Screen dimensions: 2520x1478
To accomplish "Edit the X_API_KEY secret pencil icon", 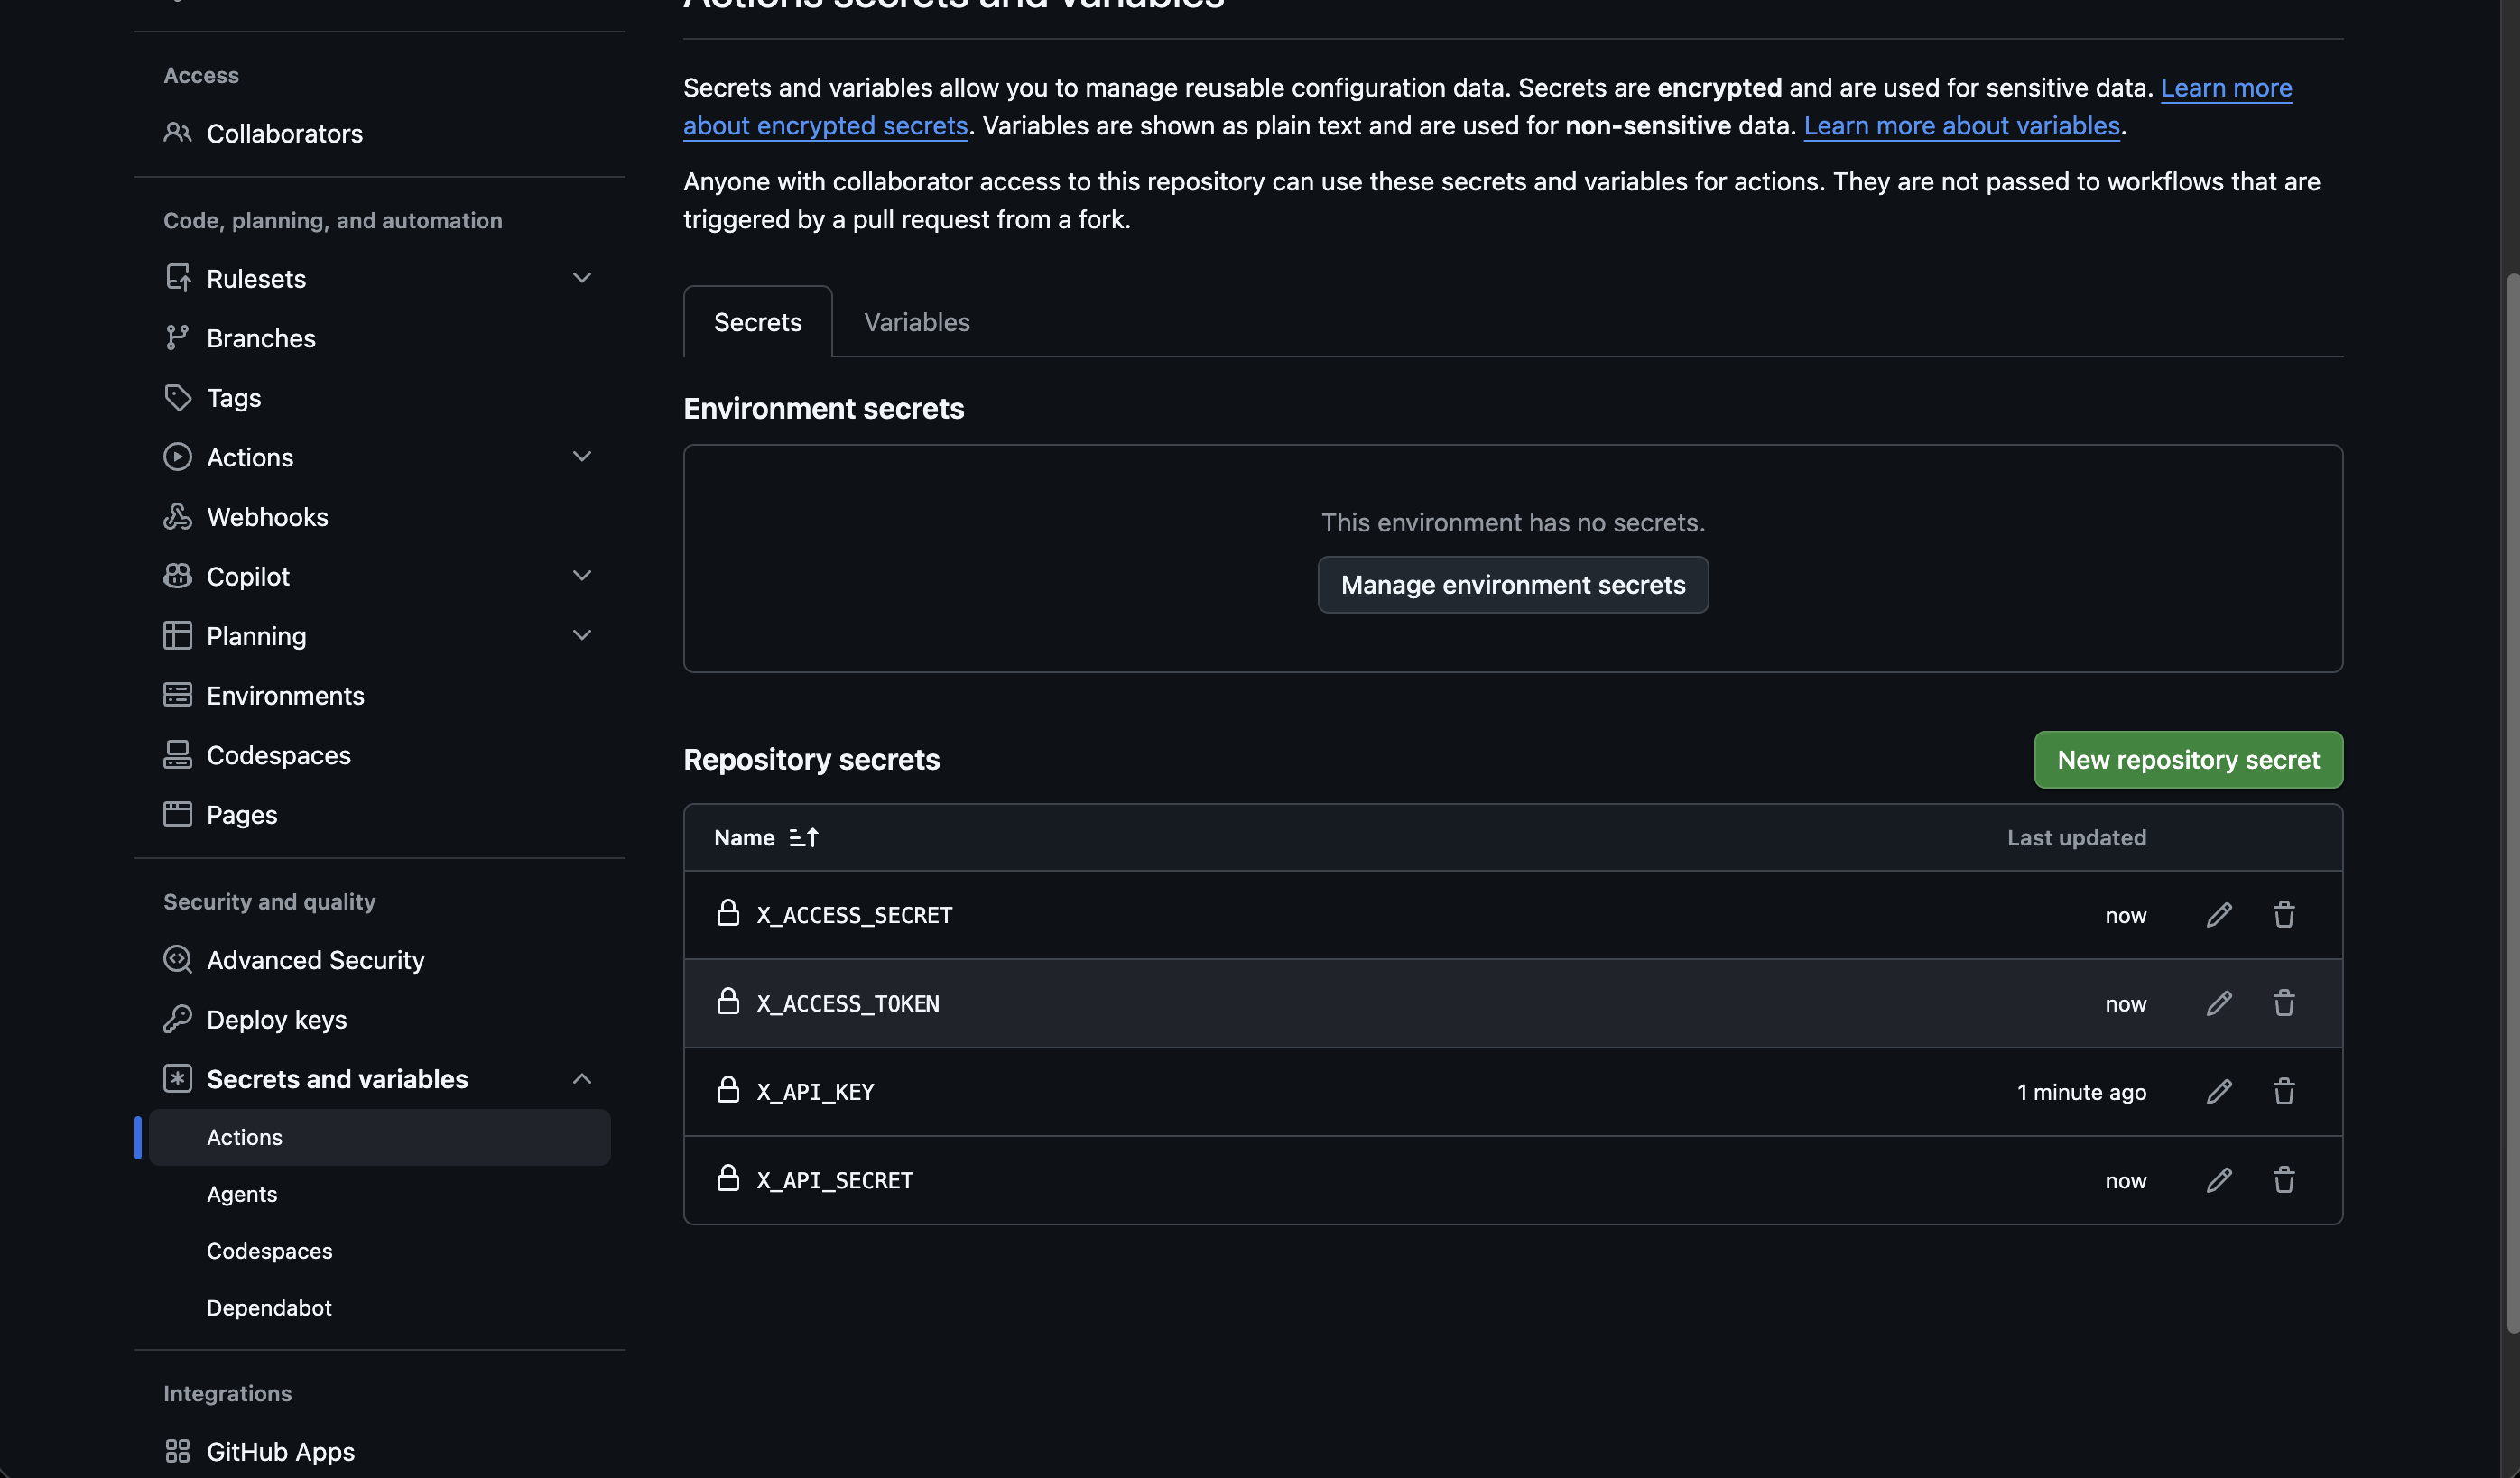I will coord(2218,1091).
